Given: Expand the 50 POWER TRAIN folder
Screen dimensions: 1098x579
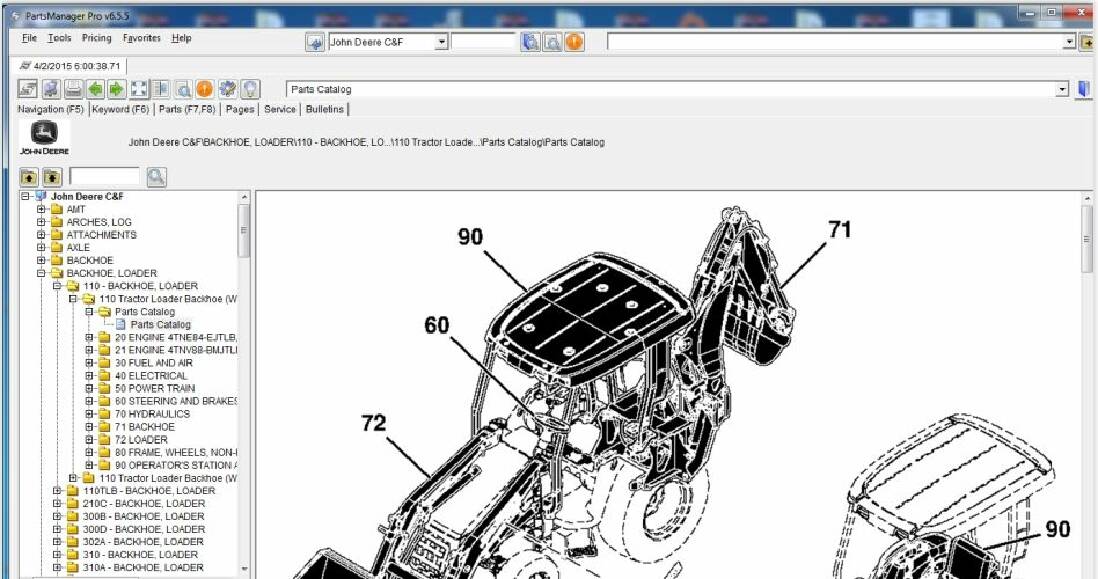Looking at the screenshot, I should pos(90,388).
